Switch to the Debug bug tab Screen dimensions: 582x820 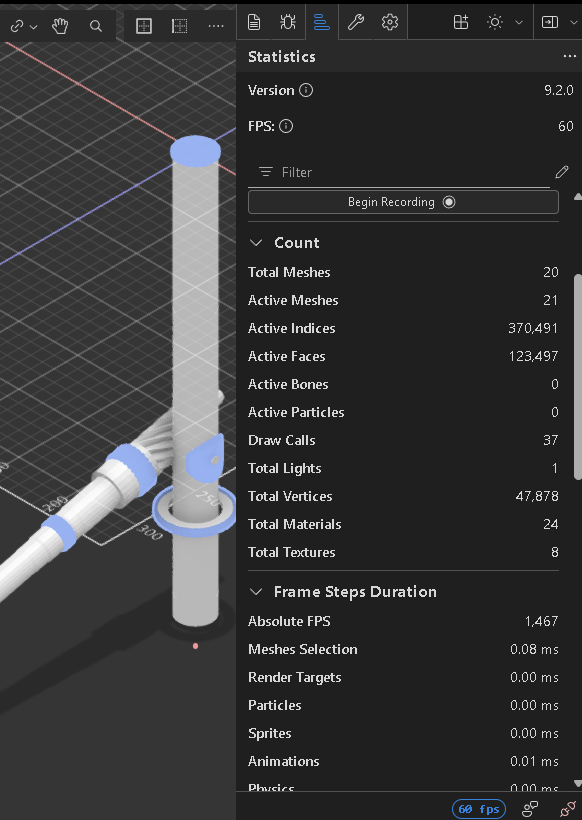288,22
